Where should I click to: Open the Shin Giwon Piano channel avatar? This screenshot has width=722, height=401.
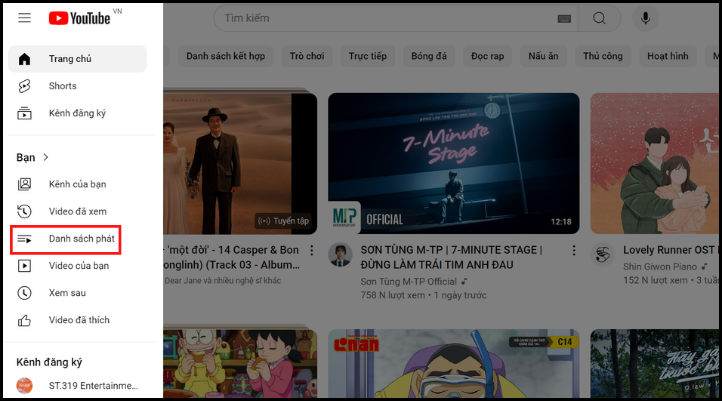point(603,255)
